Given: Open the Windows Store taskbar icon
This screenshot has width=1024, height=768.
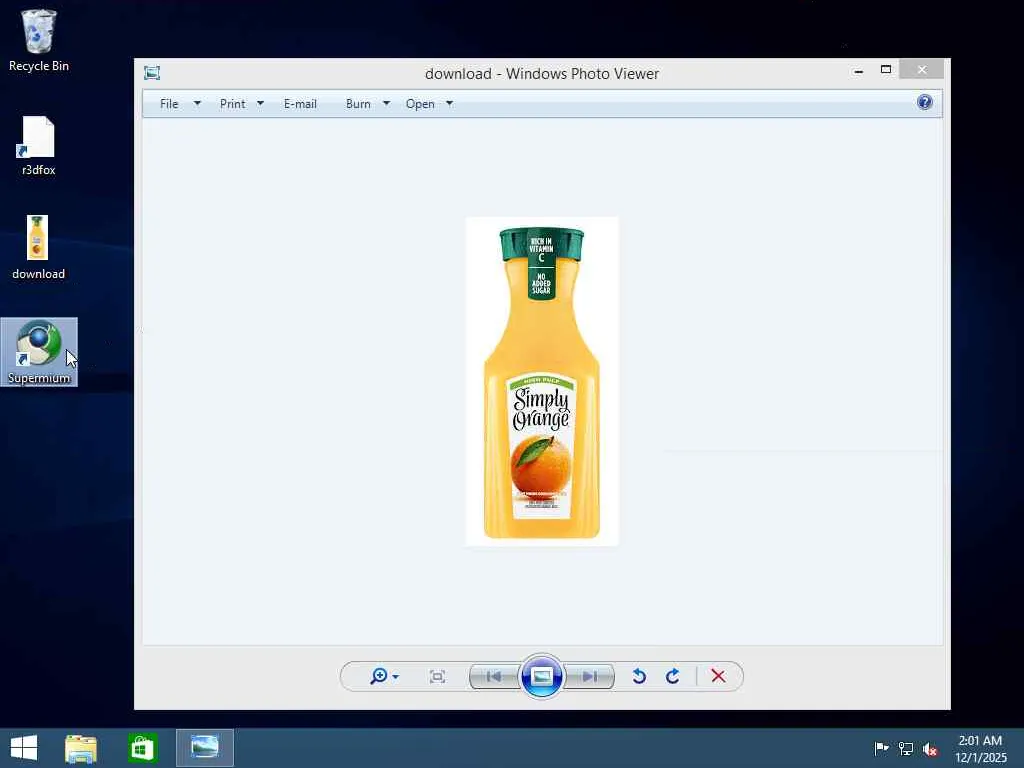Looking at the screenshot, I should click(x=142, y=748).
